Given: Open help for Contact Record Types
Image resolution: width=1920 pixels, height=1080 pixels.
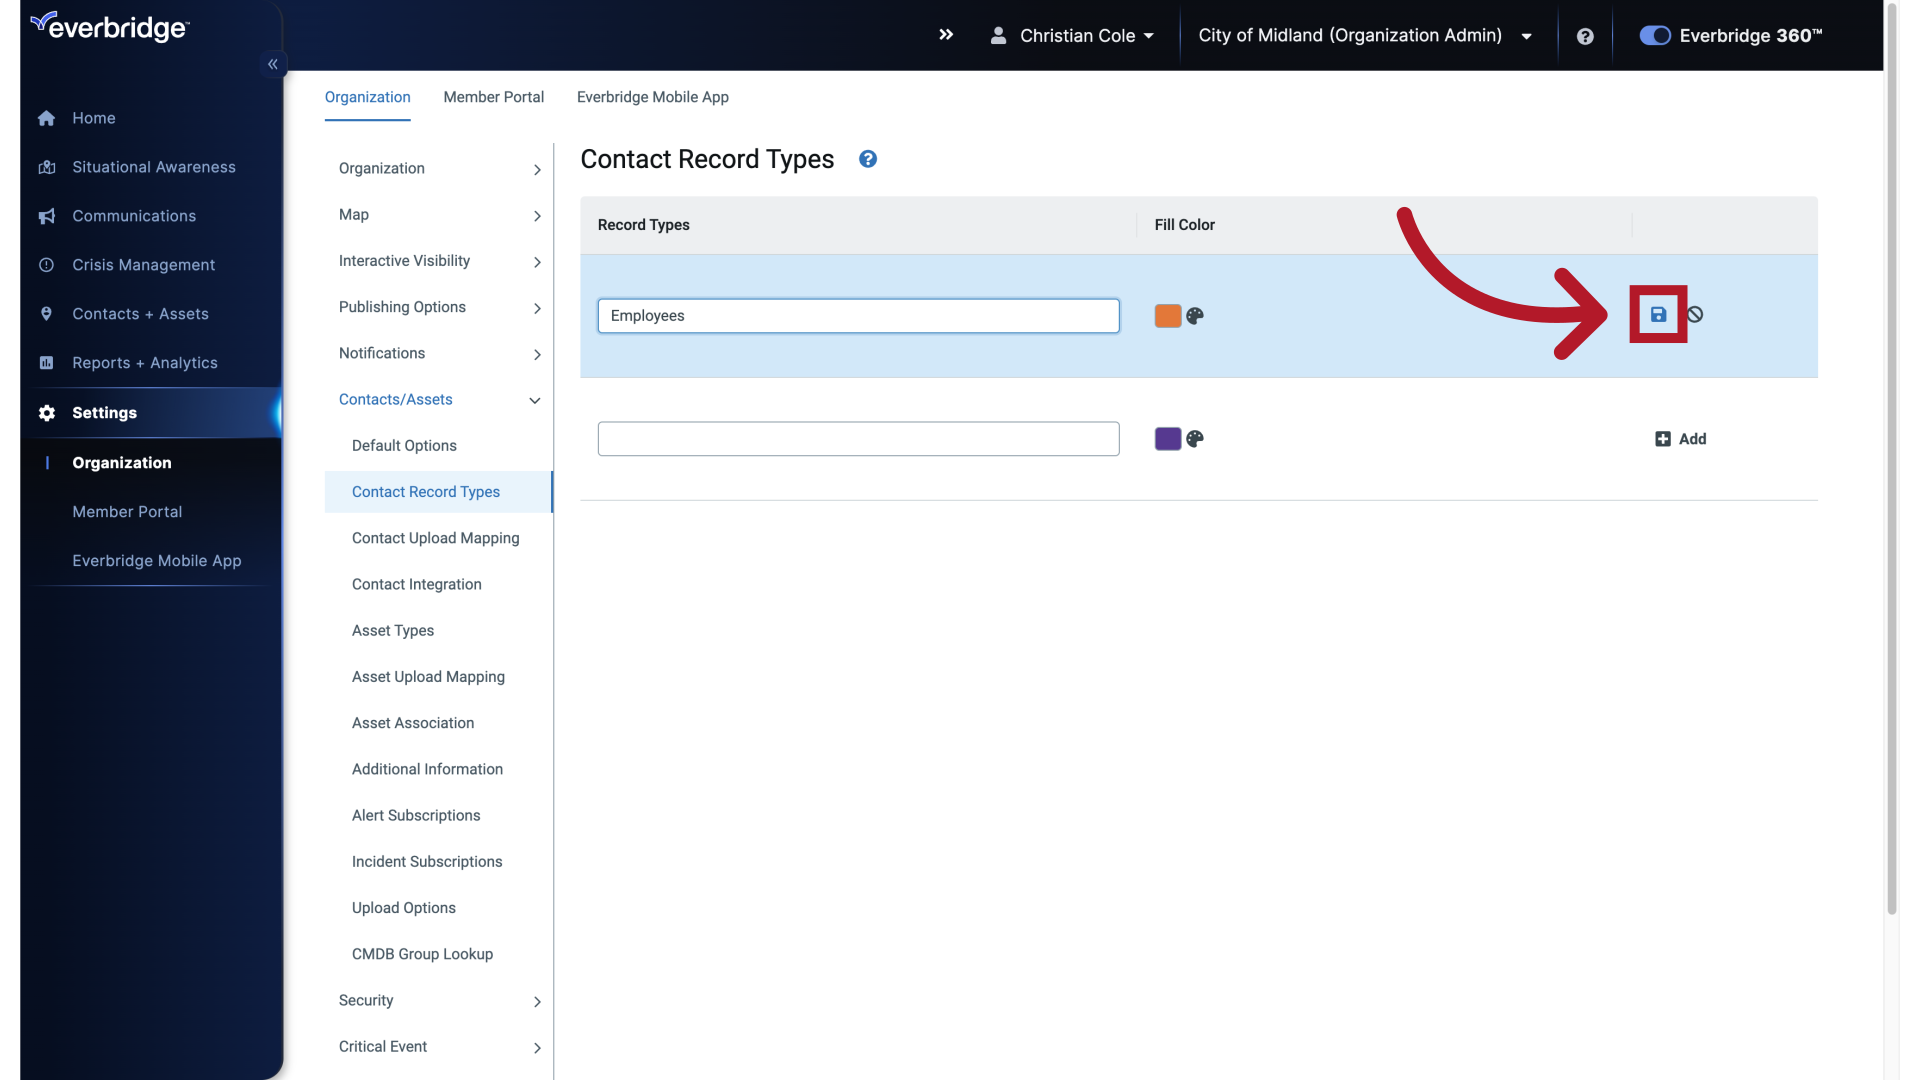Looking at the screenshot, I should (x=868, y=159).
